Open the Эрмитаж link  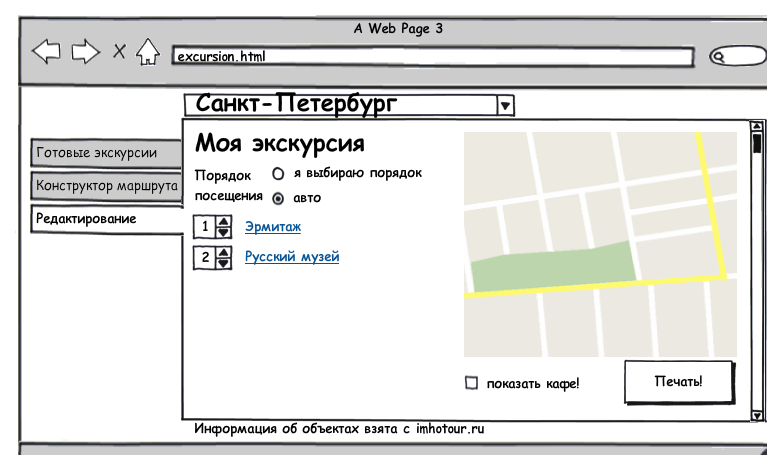pos(273,227)
